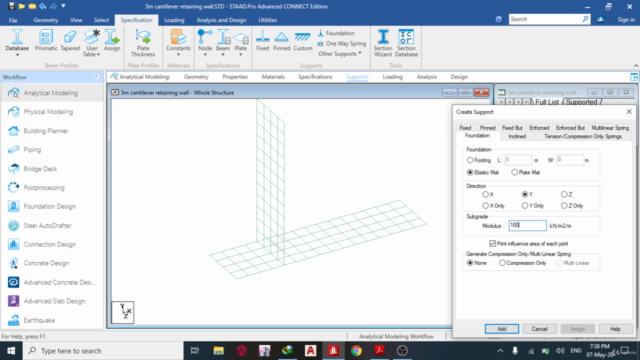The image size is (640, 360).
Task: Select the Plate Mat radio button
Action: [515, 172]
